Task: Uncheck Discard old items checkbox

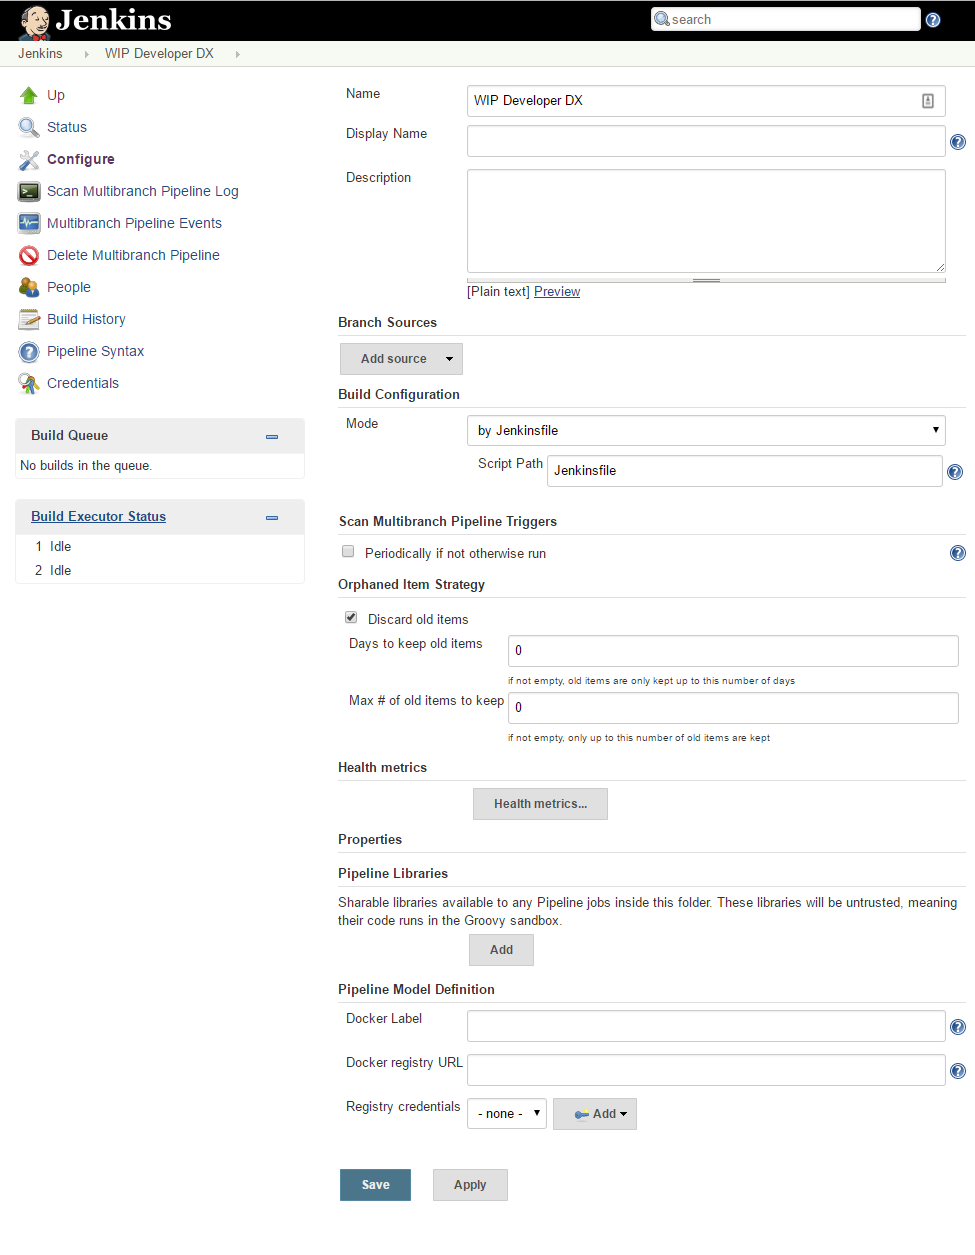Action: [x=351, y=617]
